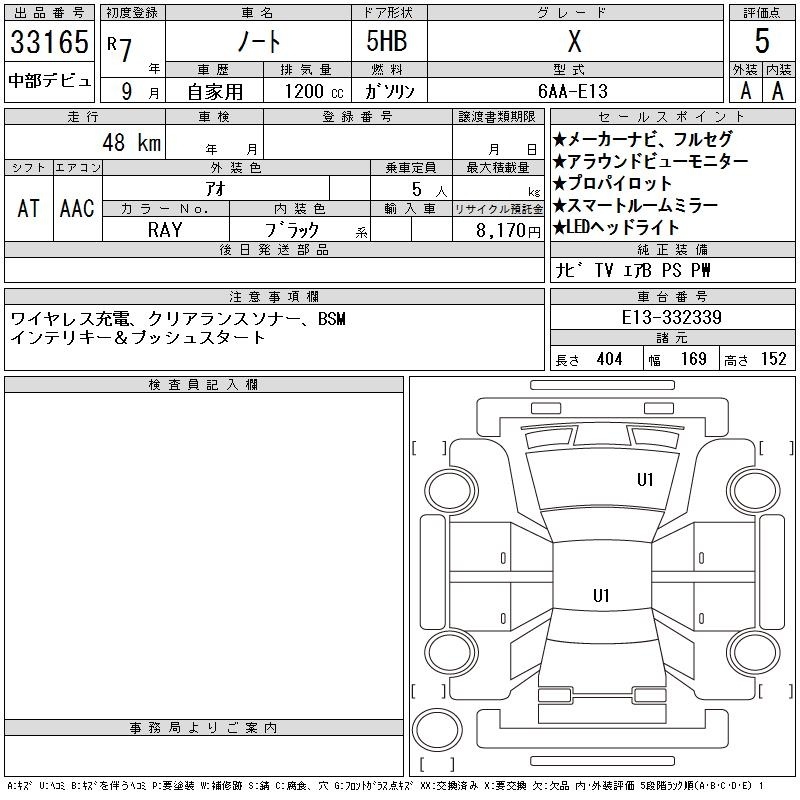Image resolution: width=800 pixels, height=800 pixels.
Task: Click the grade value X
Action: pyautogui.click(x=574, y=41)
